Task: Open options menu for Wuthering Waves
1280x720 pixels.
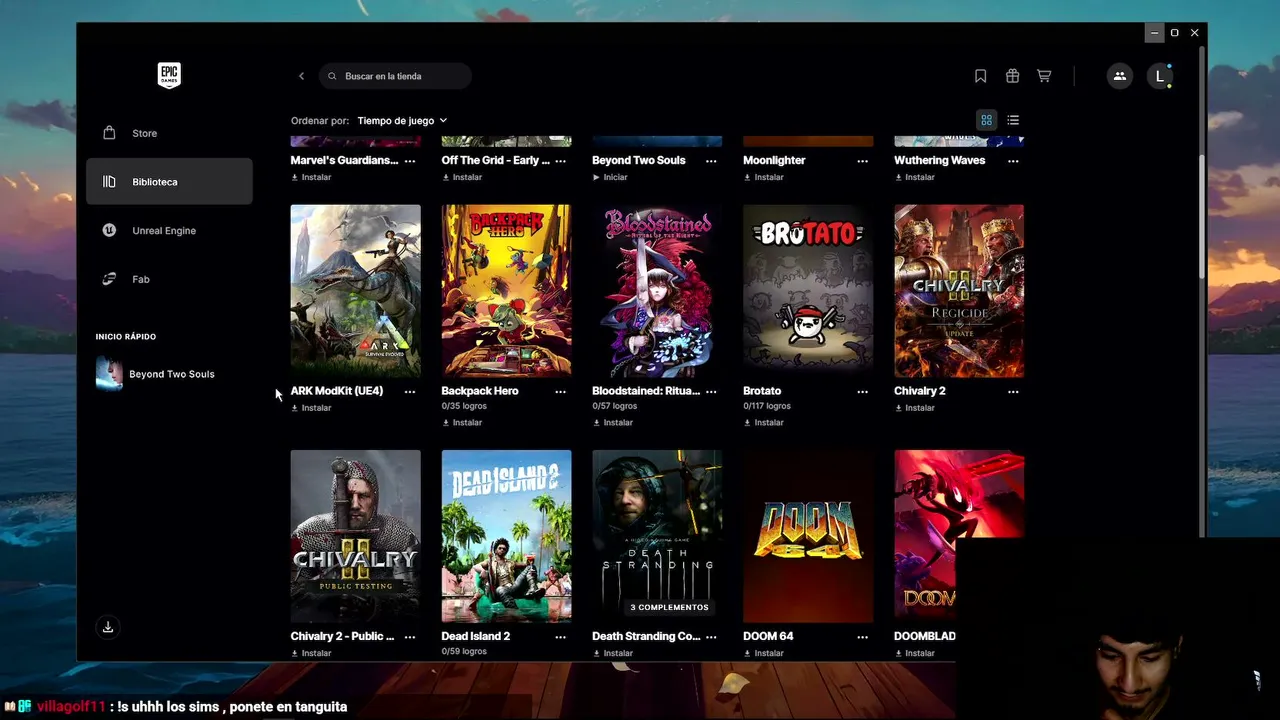Action: tap(1013, 160)
